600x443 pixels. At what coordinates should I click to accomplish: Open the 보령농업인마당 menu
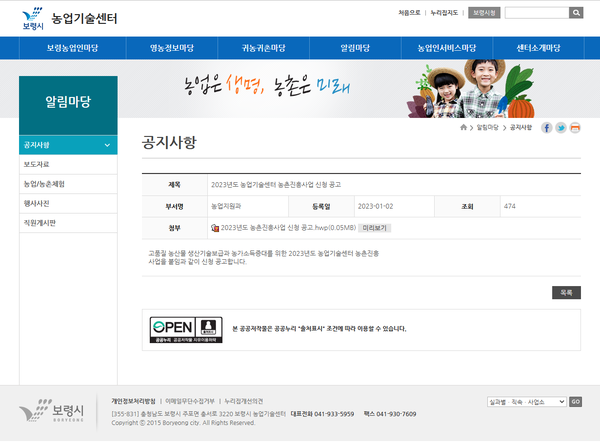pyautogui.click(x=72, y=48)
